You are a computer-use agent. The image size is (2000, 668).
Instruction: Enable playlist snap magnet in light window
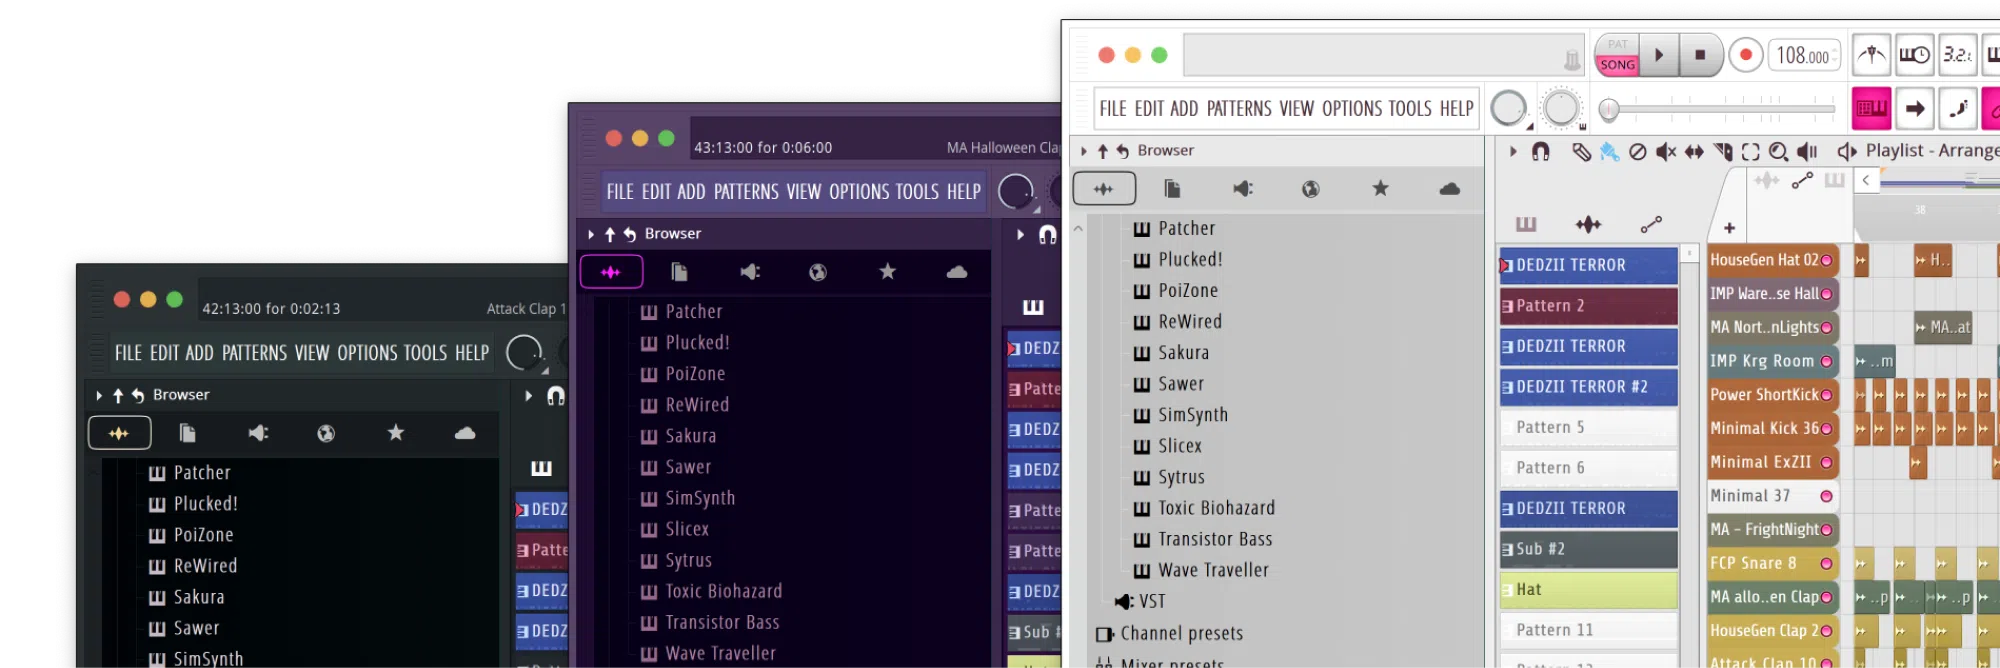[1541, 151]
